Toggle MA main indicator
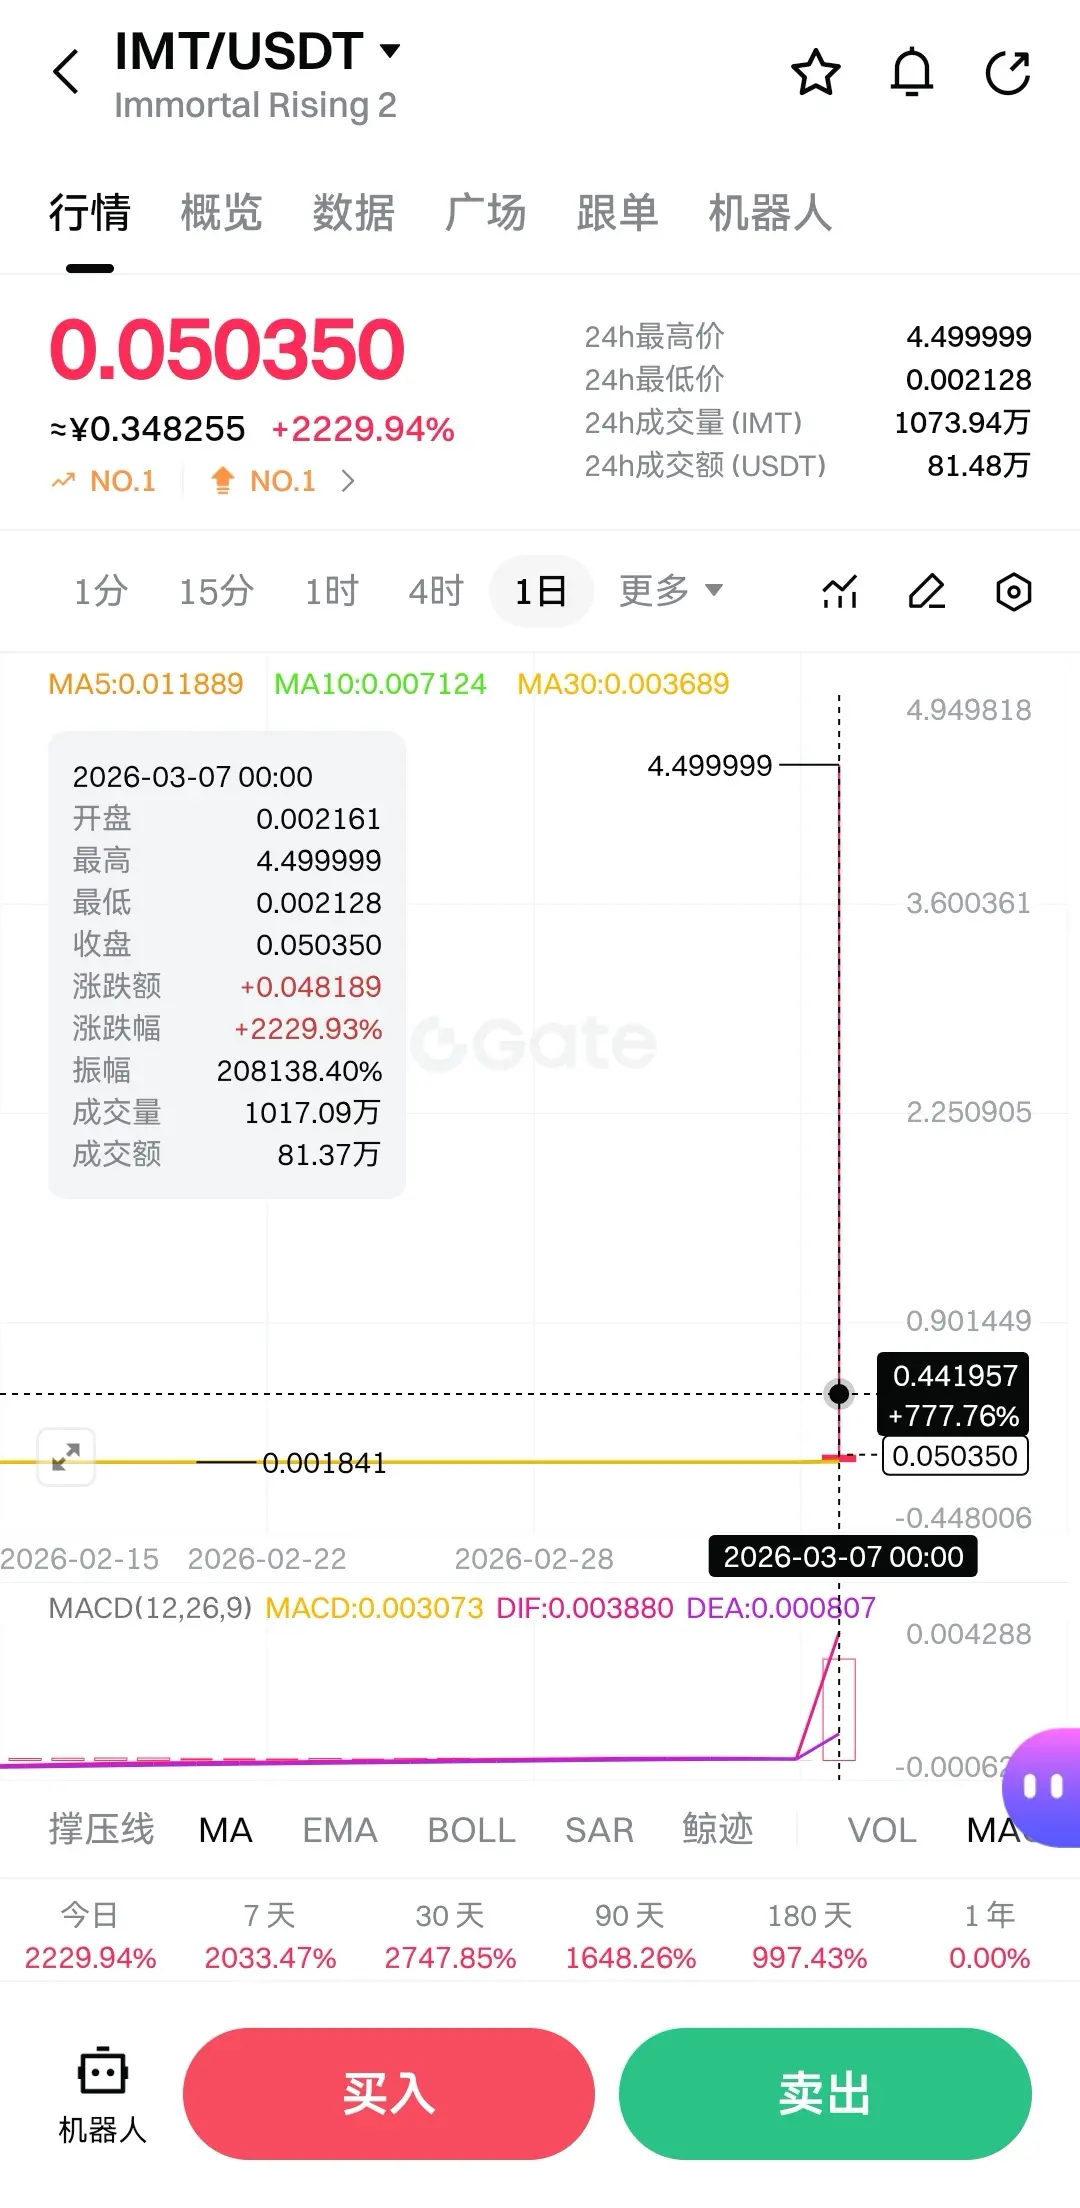The height and width of the screenshot is (2208, 1080). [226, 1830]
